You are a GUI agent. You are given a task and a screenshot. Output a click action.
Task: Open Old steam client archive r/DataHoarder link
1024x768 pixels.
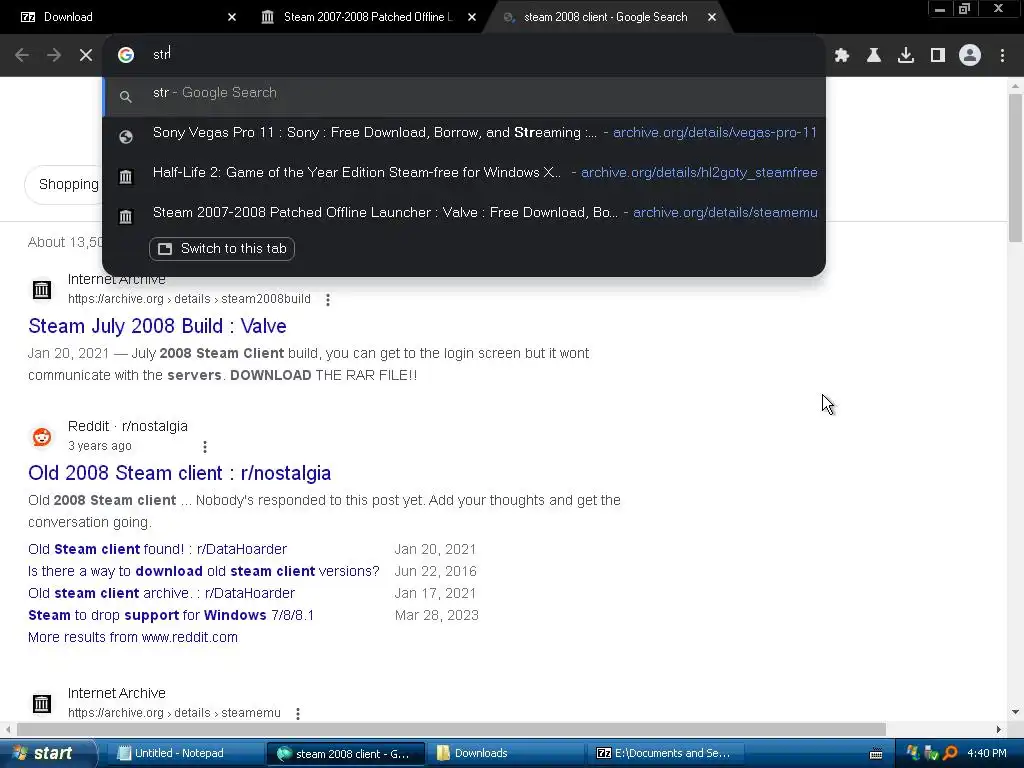coord(161,594)
